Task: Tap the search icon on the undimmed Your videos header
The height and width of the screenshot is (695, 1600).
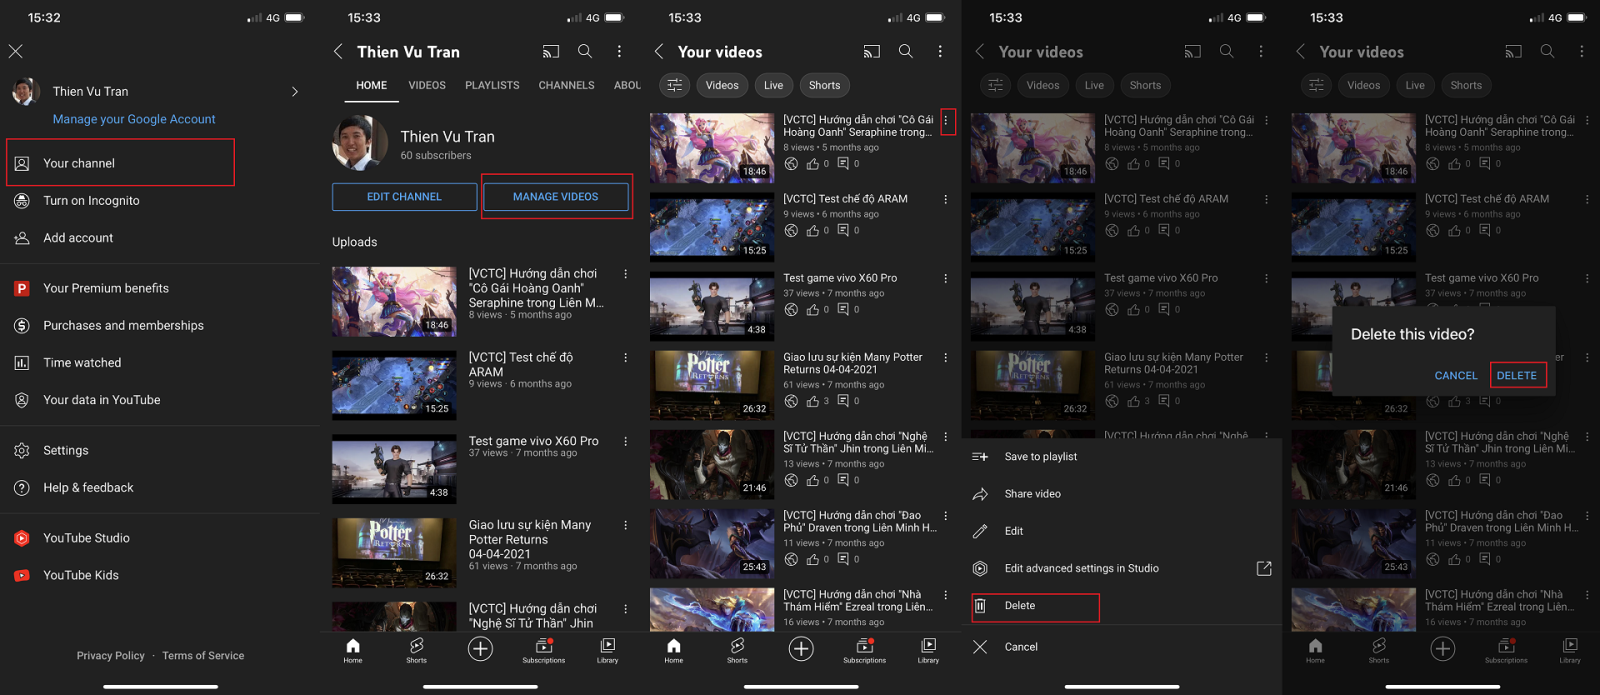Action: 906,51
